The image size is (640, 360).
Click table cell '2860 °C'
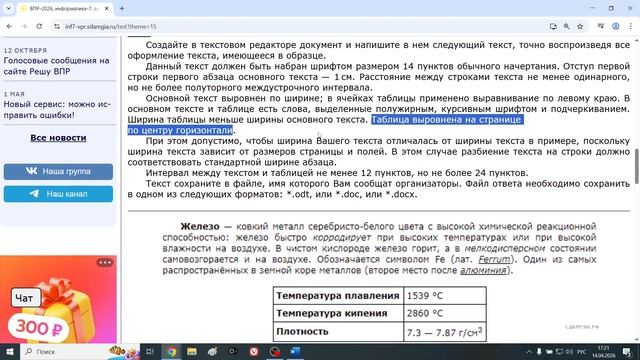445,313
